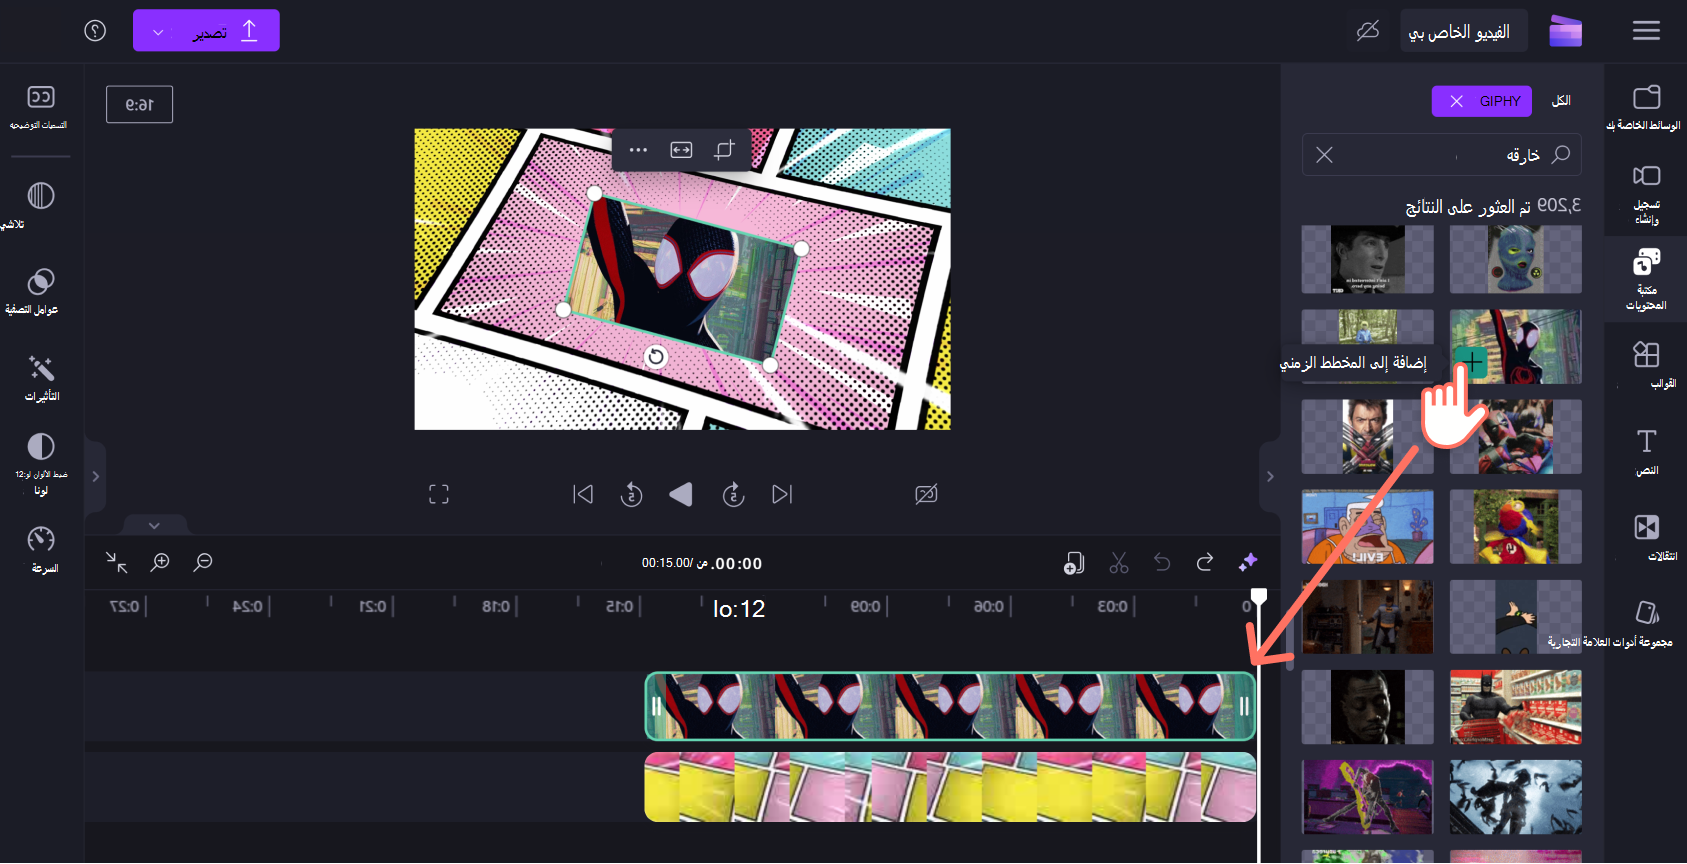The height and width of the screenshot is (864, 1687).
Task: Open مكتبة المحتويات content library tab
Action: tap(1646, 279)
